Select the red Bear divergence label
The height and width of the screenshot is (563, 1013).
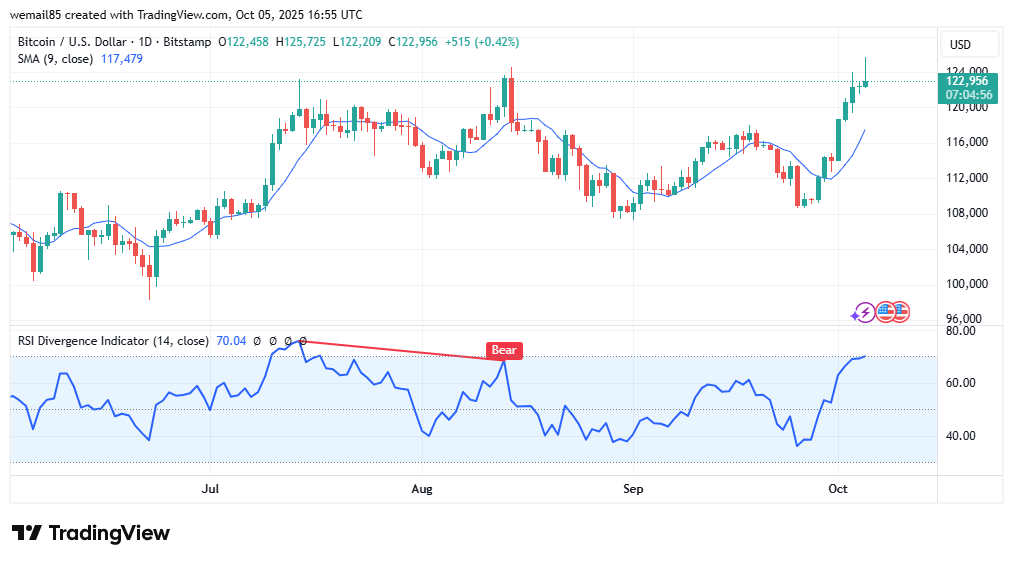[504, 350]
